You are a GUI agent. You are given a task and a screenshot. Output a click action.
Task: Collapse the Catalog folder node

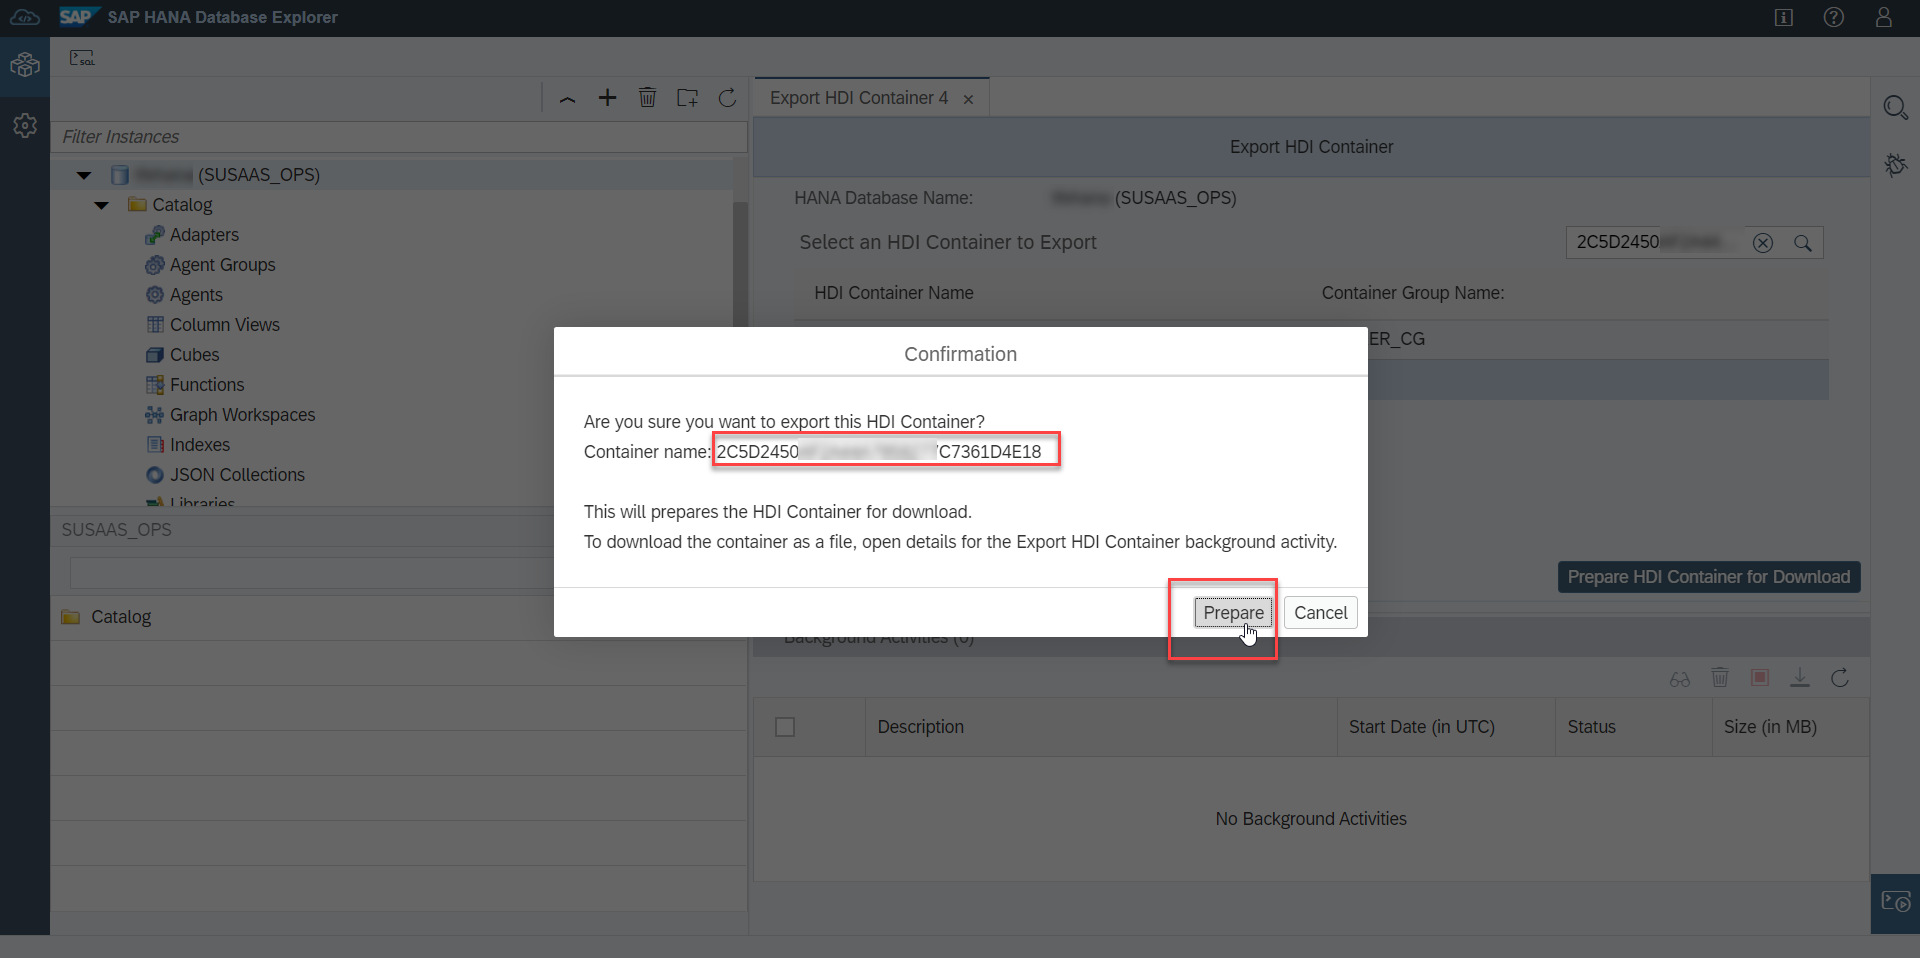click(102, 205)
